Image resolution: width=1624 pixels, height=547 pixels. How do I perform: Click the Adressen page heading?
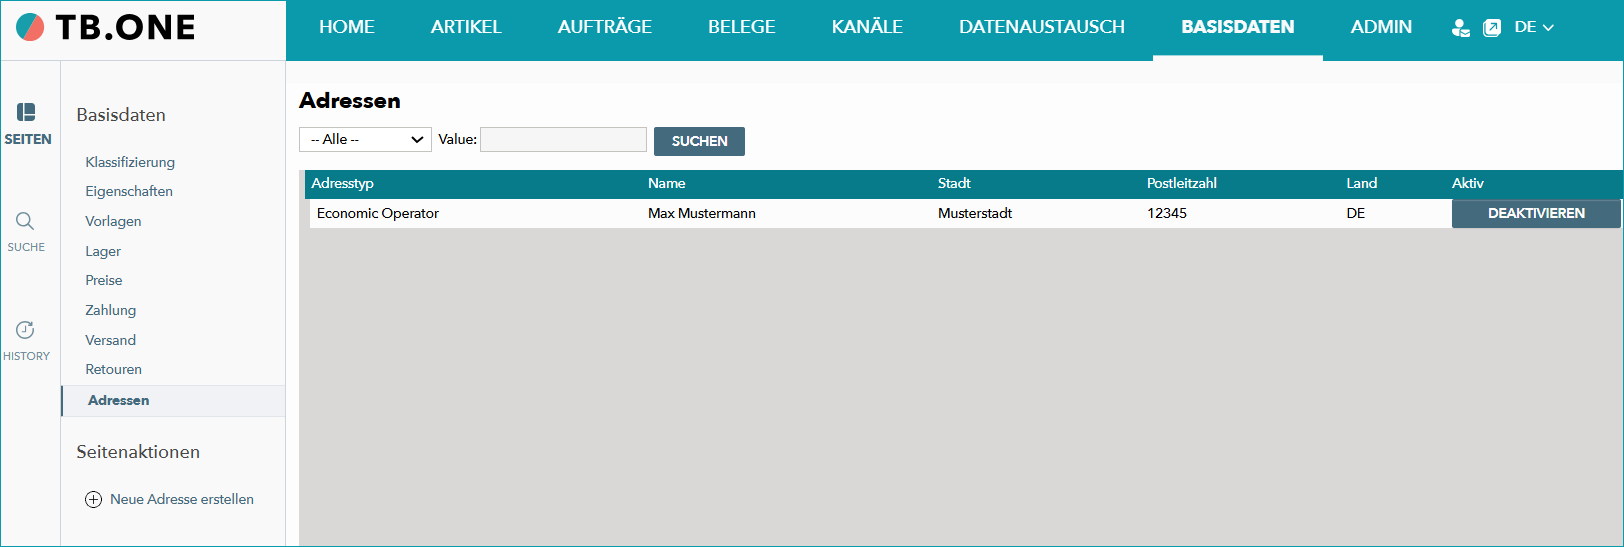[x=350, y=100]
